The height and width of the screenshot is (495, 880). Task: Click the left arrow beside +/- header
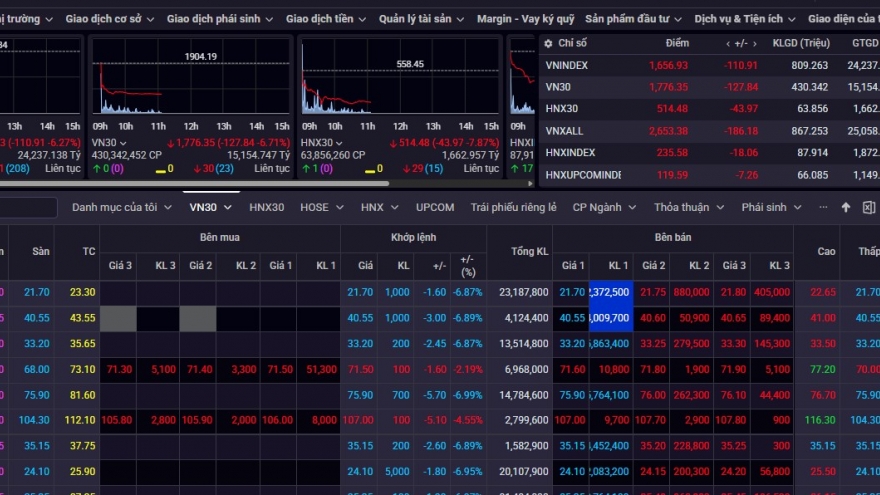tap(728, 44)
